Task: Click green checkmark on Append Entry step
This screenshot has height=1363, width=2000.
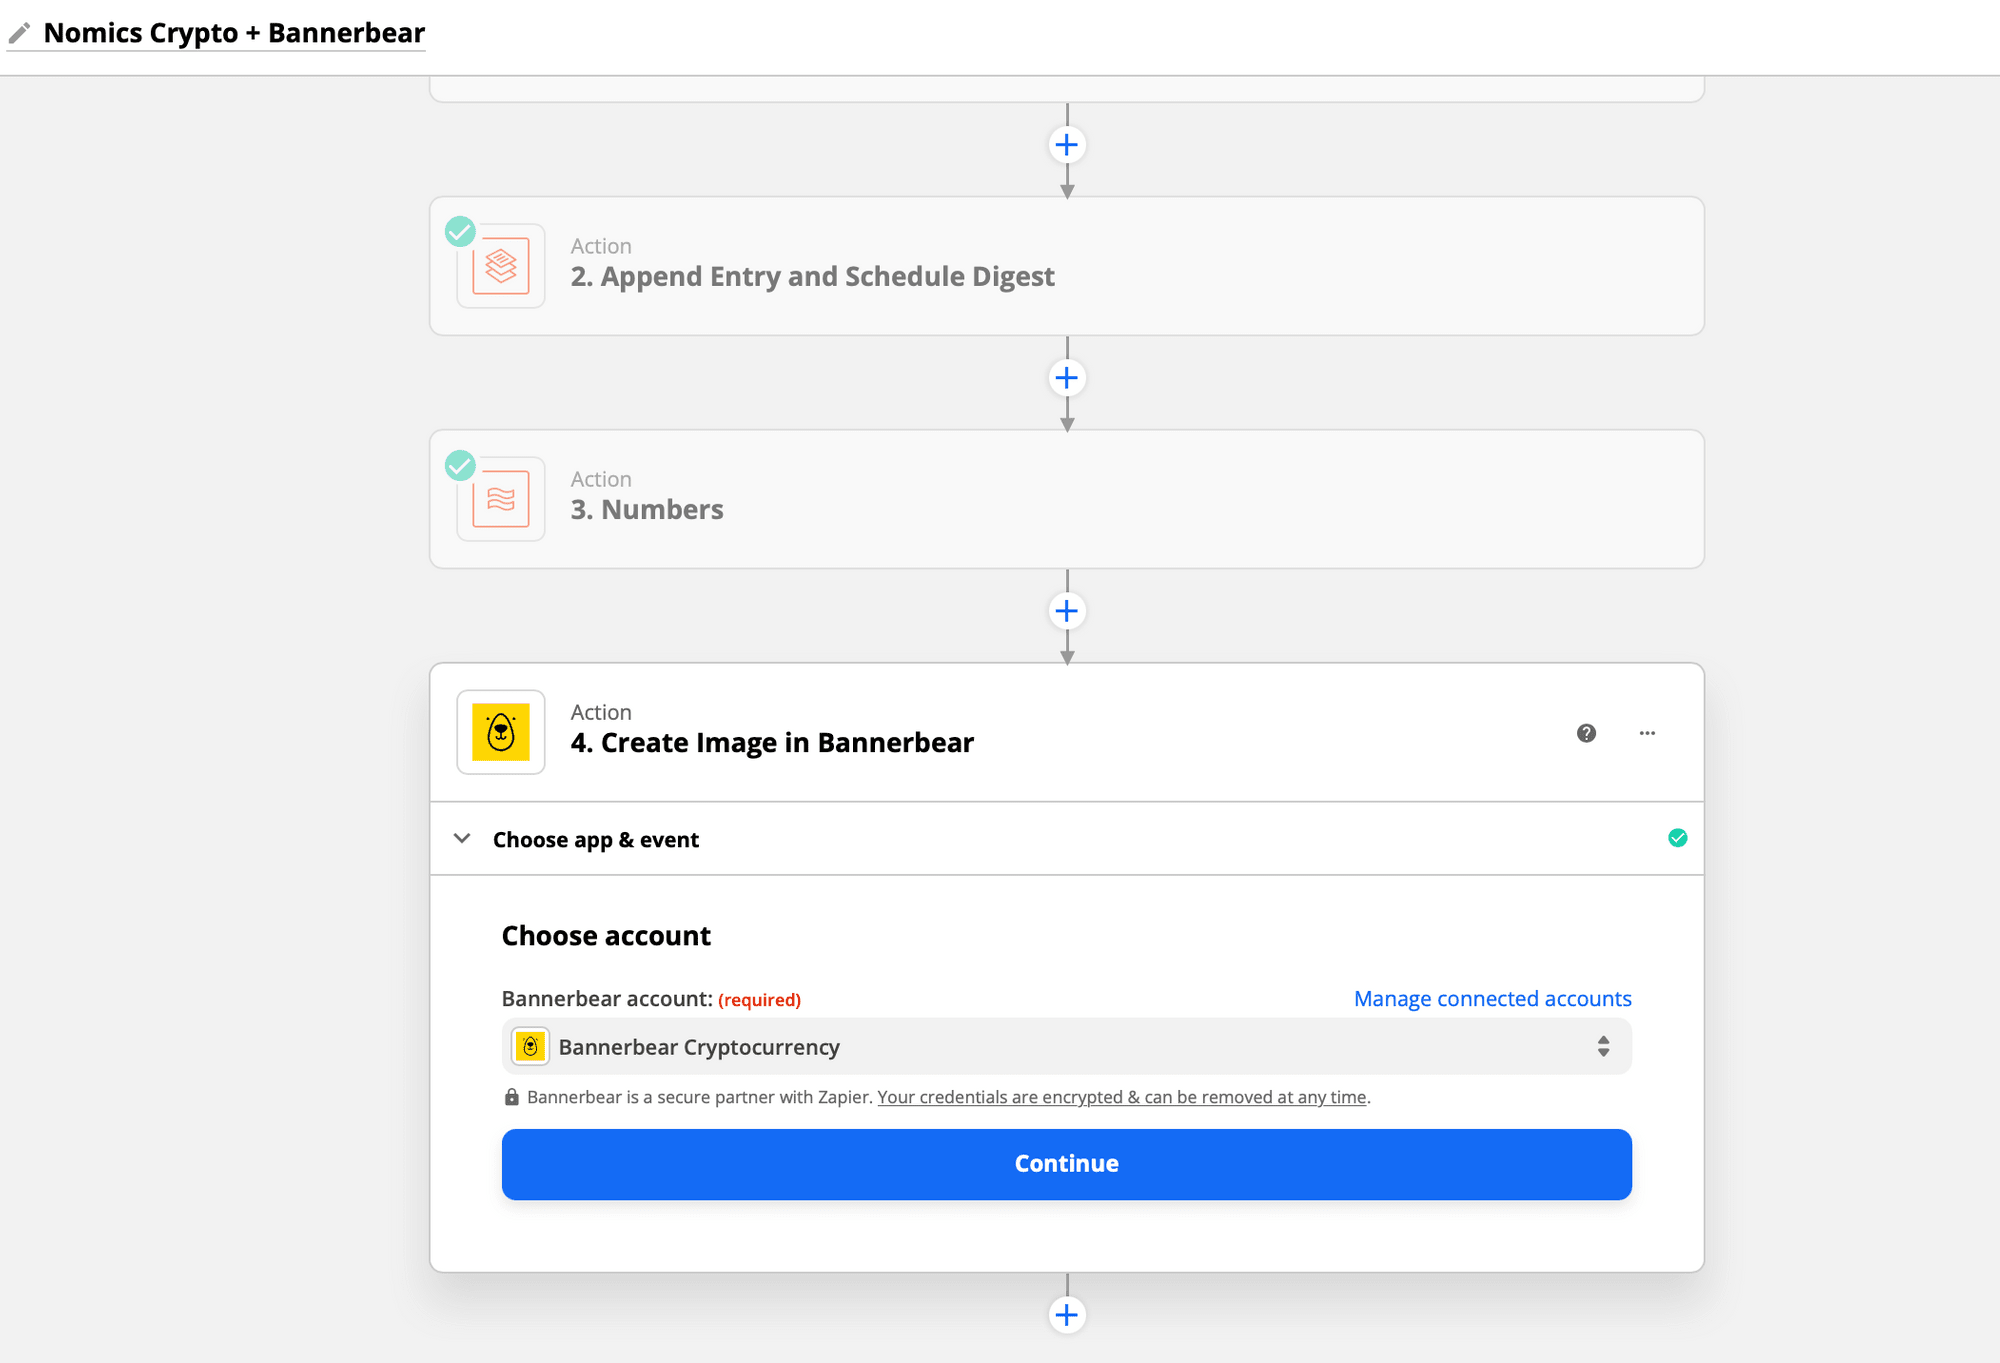Action: click(x=460, y=232)
